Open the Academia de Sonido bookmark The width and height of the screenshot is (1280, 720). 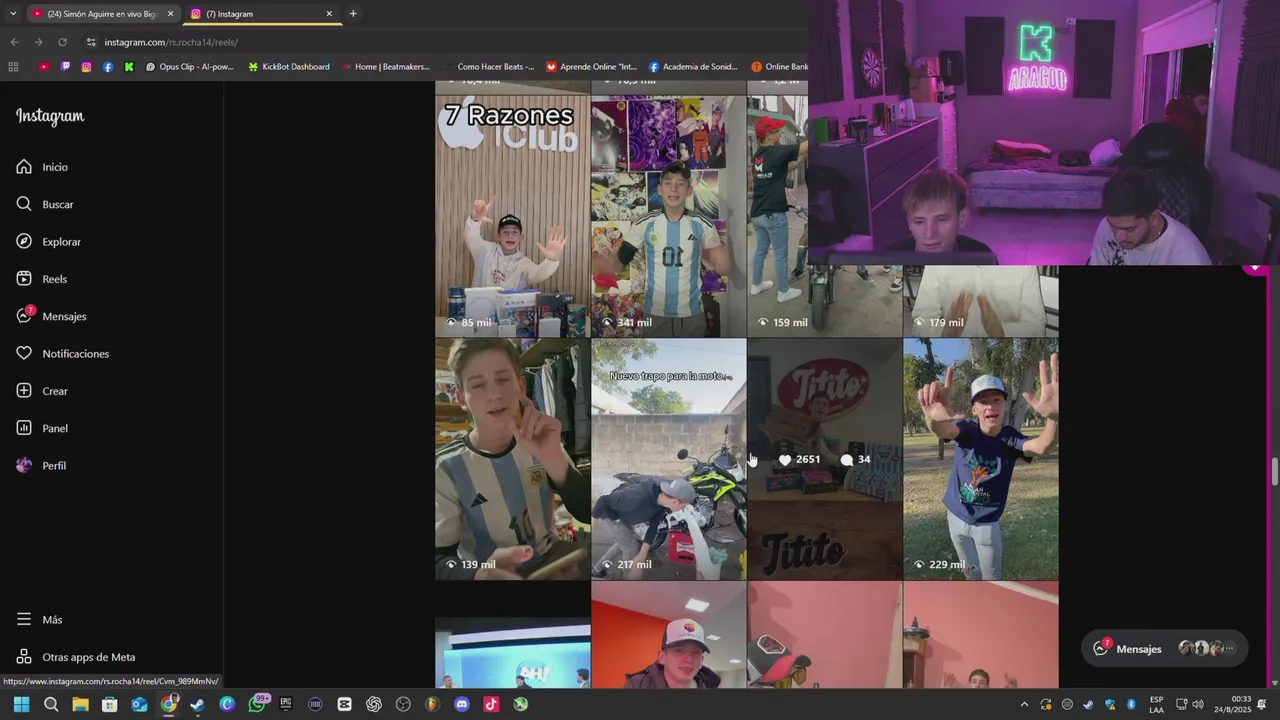click(693, 67)
